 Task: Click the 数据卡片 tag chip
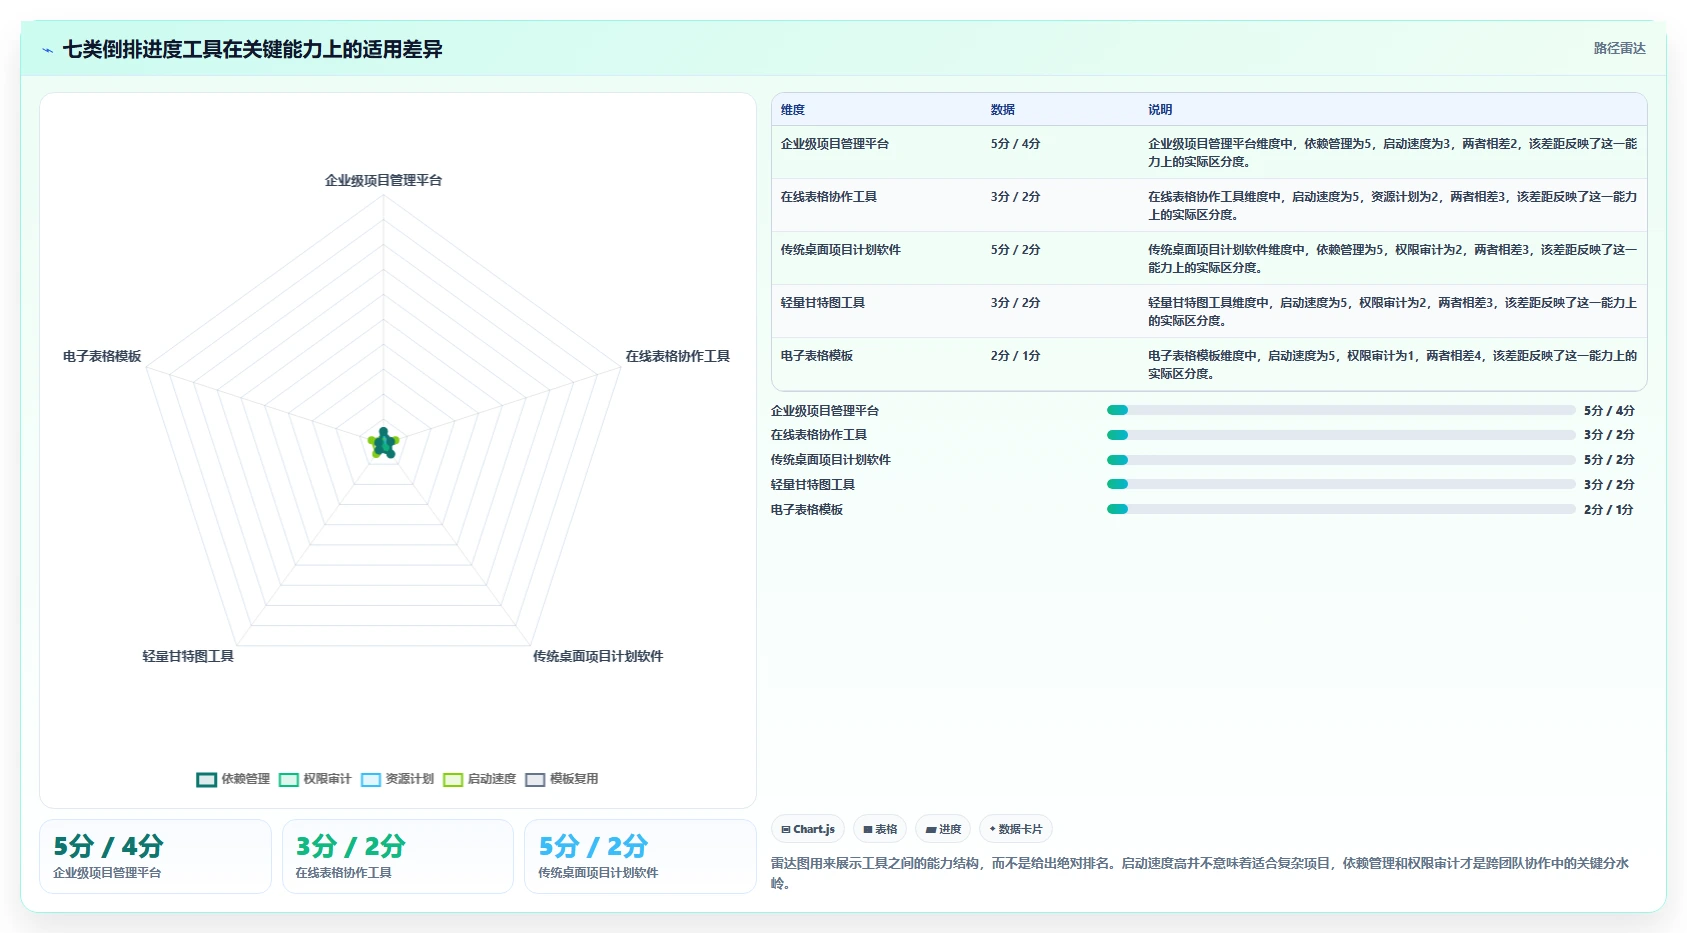[1016, 829]
